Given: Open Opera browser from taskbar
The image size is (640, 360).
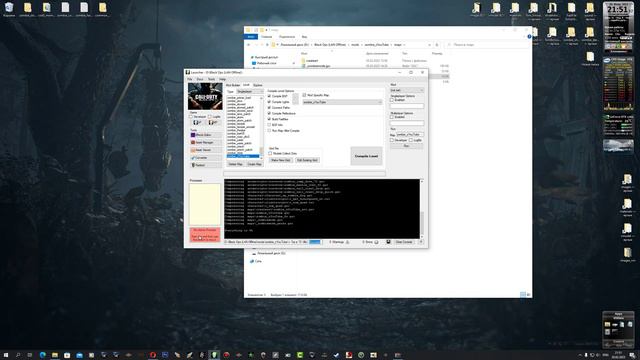Looking at the screenshot, I should click(153, 355).
